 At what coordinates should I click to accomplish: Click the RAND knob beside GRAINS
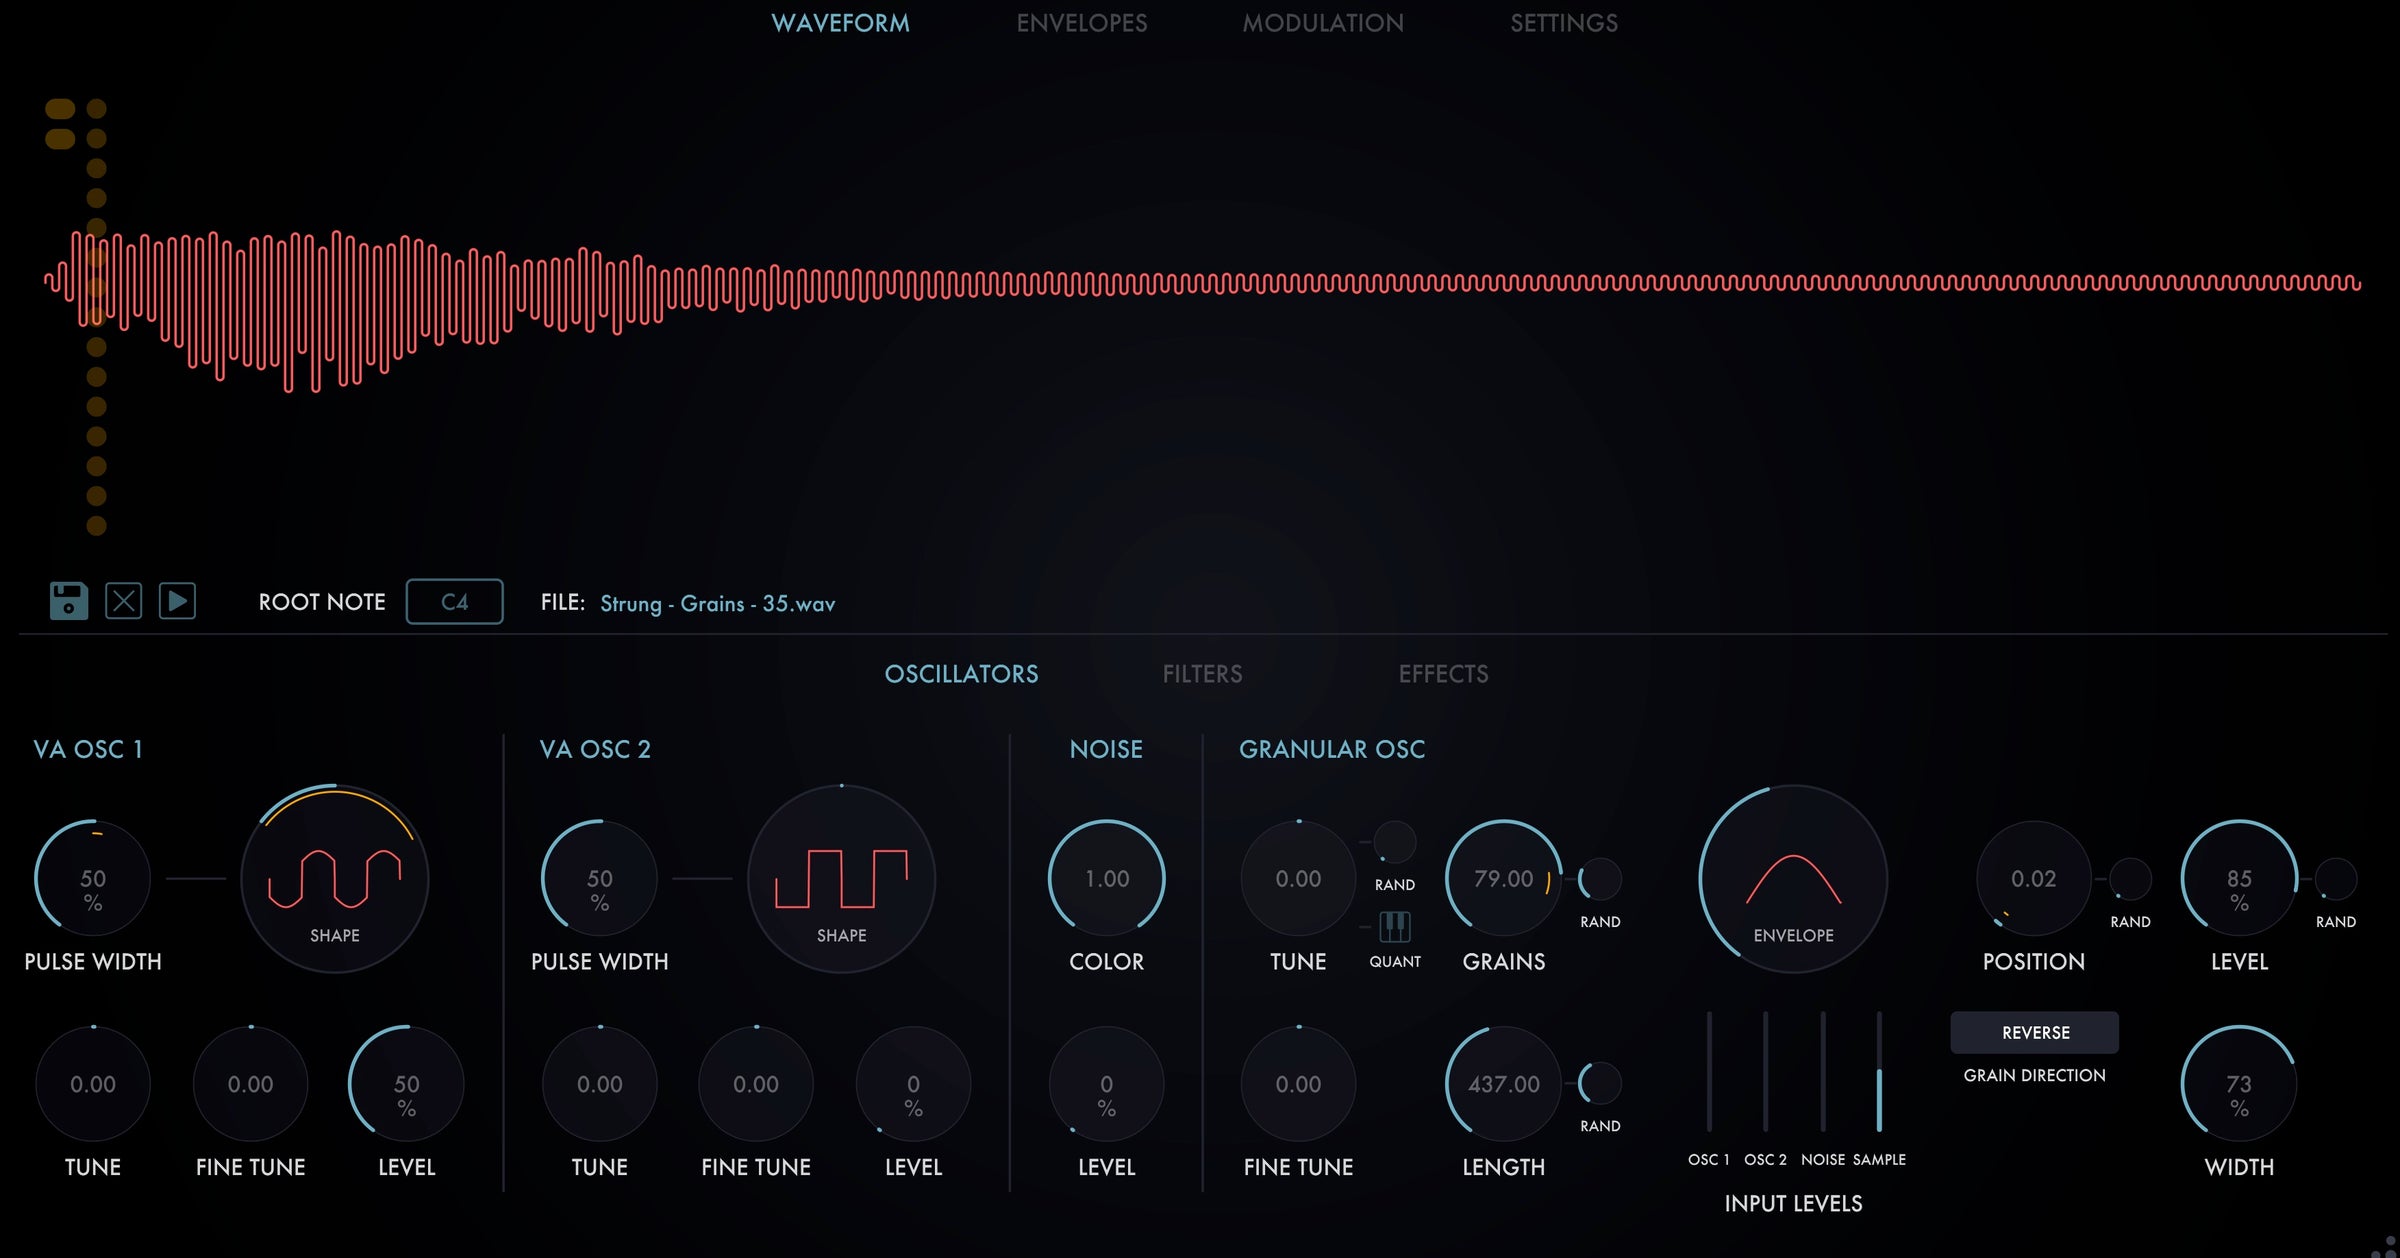[x=1600, y=880]
